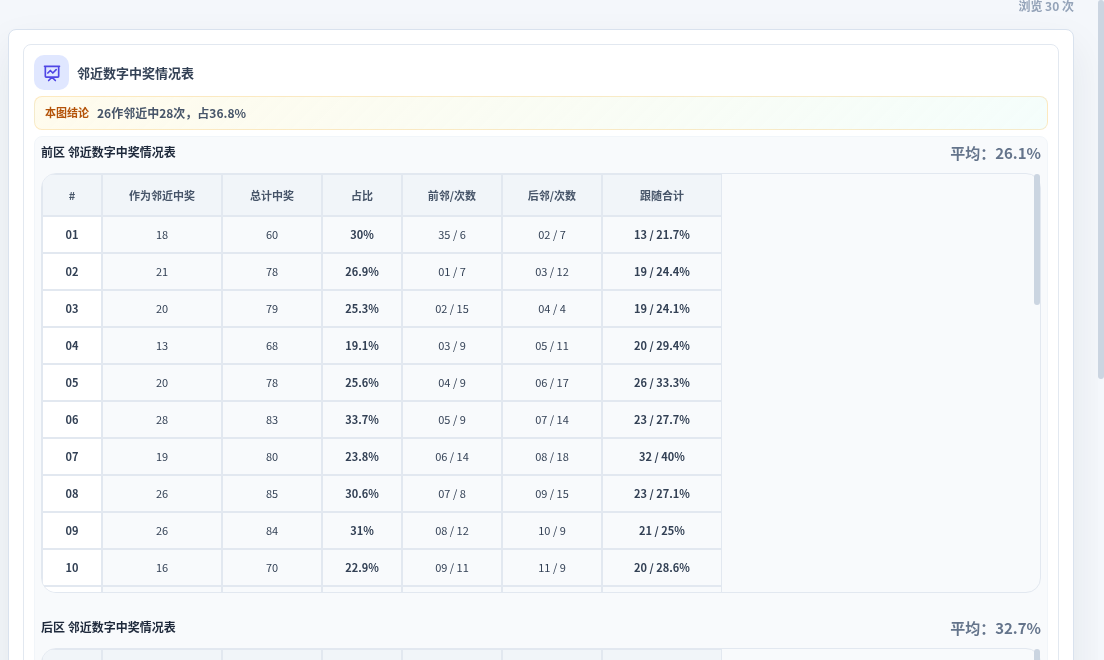Image resolution: width=1104 pixels, height=660 pixels.
Task: Click the chart presentation icon beside the title
Action: pyautogui.click(x=51, y=73)
